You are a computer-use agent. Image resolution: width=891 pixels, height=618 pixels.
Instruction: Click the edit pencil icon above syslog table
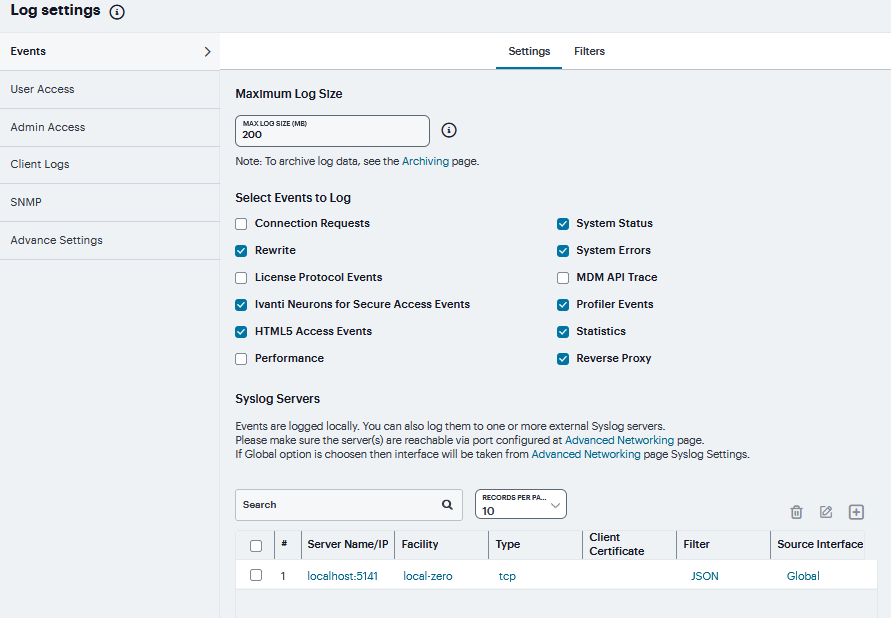826,512
